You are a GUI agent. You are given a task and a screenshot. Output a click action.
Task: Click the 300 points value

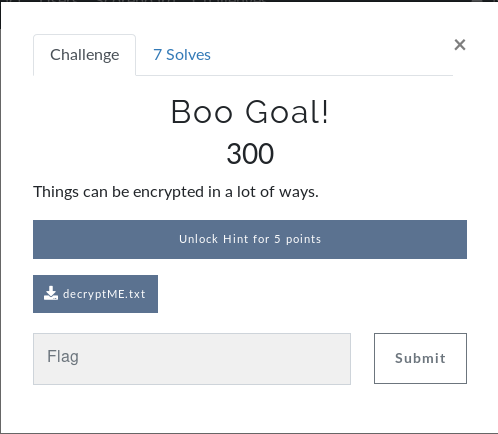coord(250,154)
